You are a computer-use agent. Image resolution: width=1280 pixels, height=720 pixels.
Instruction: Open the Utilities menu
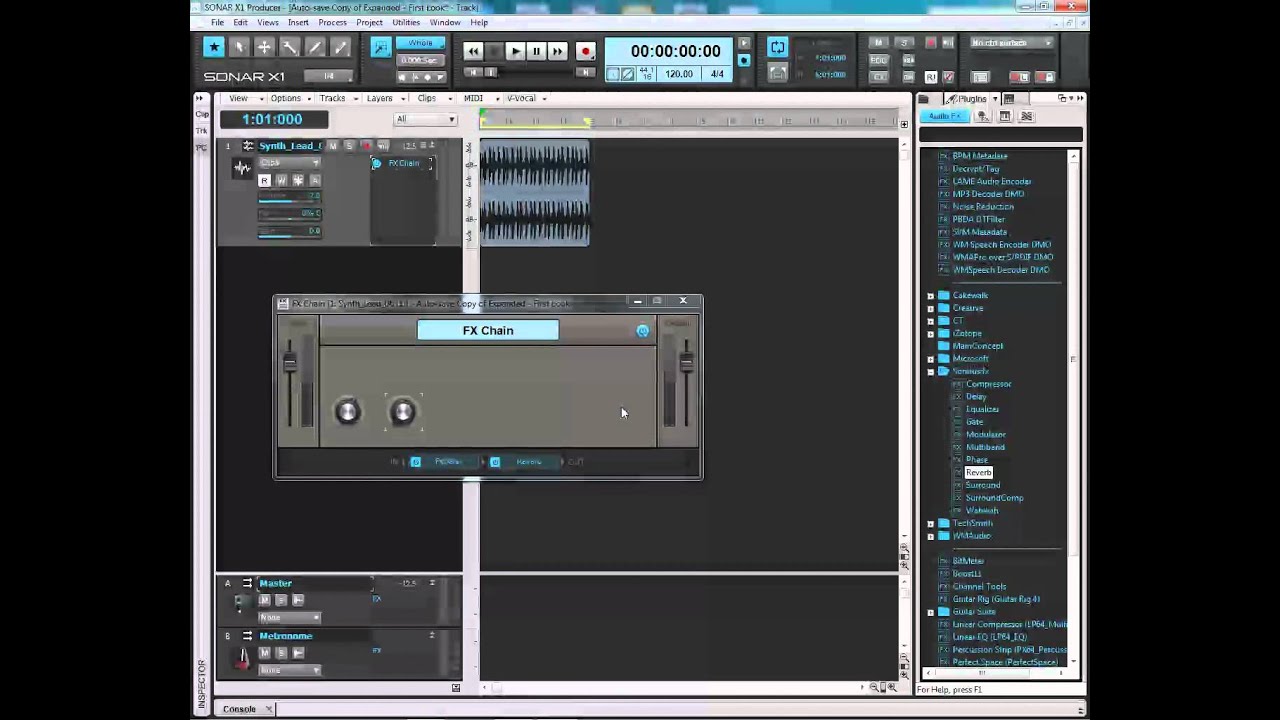[x=406, y=22]
